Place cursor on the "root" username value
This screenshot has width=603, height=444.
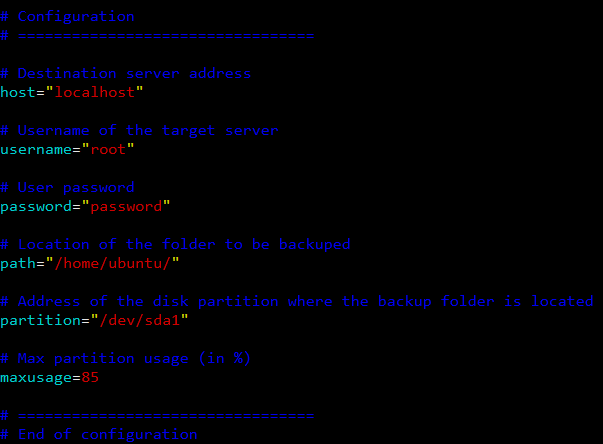[x=108, y=149]
